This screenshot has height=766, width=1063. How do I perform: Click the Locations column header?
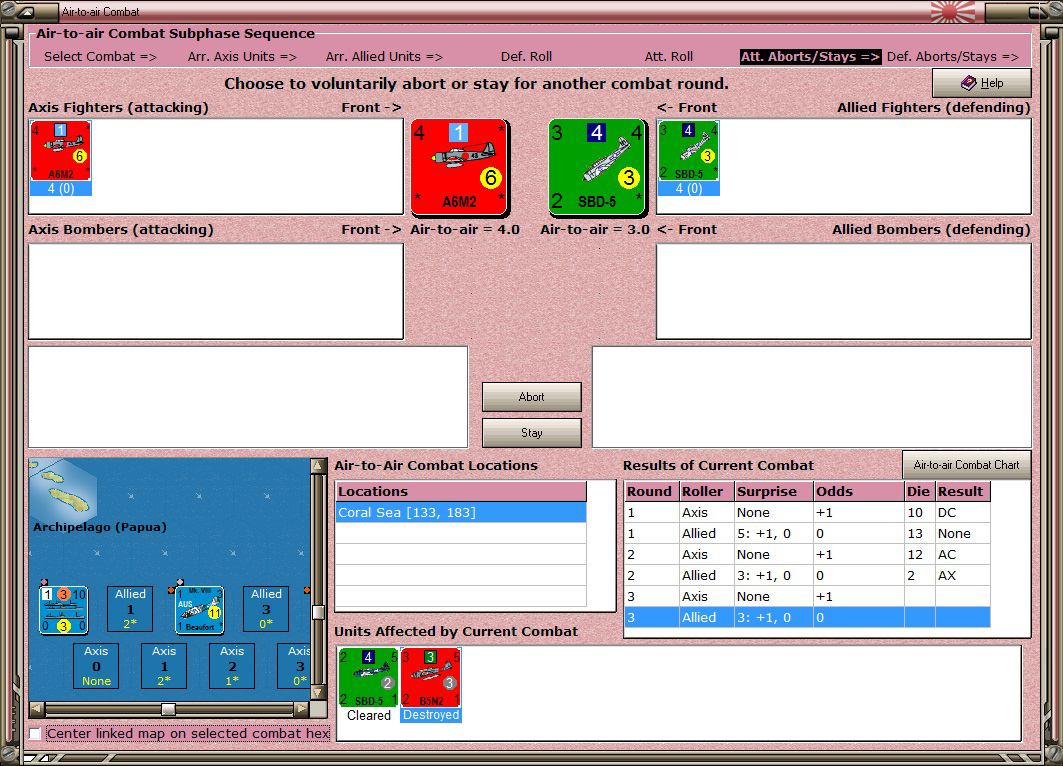(461, 491)
